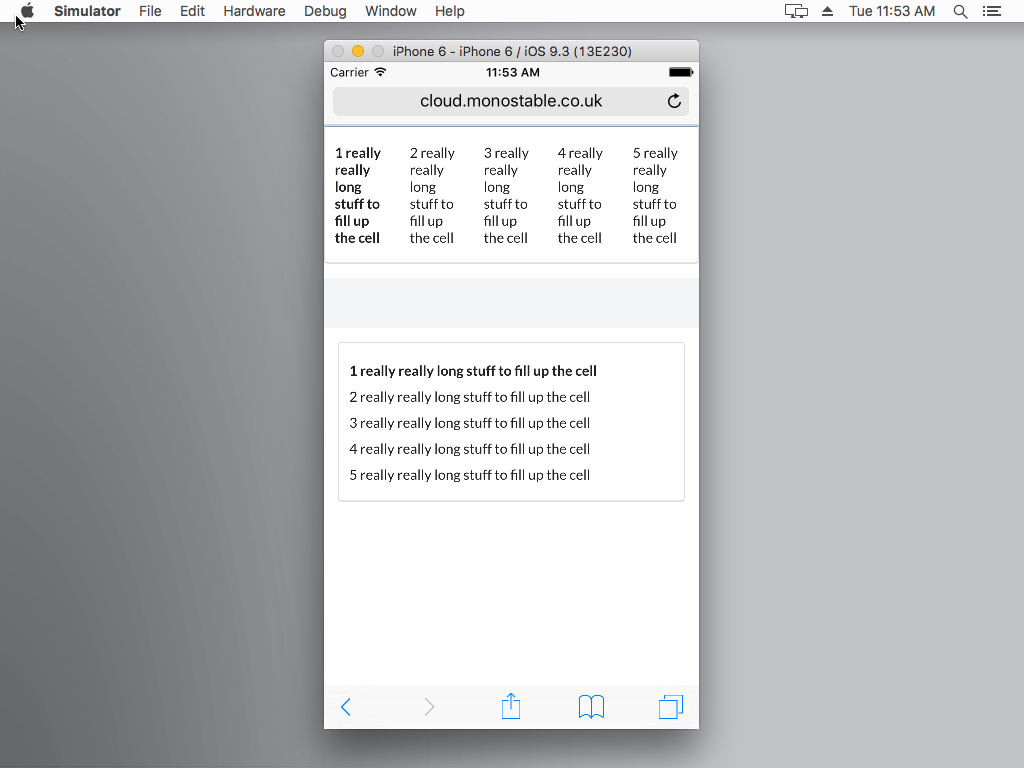Screen dimensions: 1024x768
Task: Open the Window menu
Action: (x=390, y=11)
